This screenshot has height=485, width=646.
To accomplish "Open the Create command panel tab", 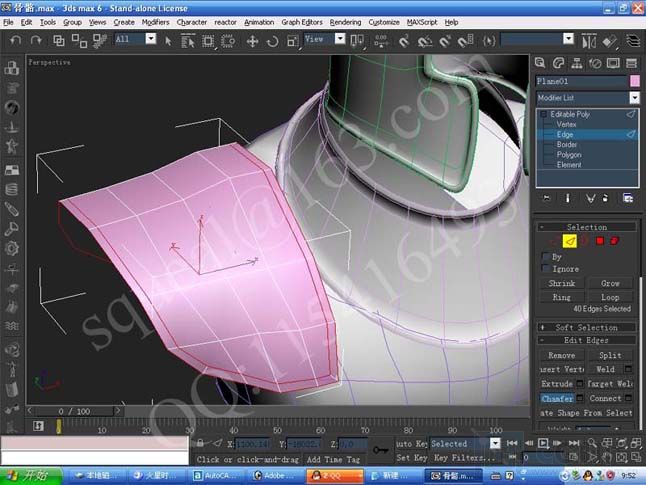I will (540, 63).
